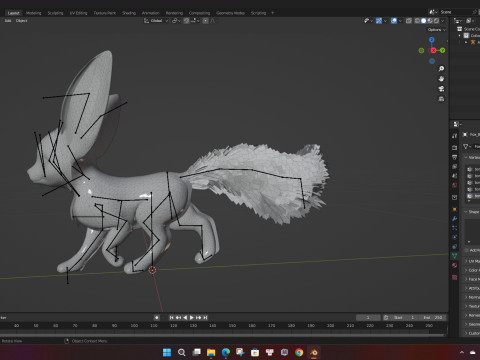Click the current frame number field
The width and height of the screenshot is (480, 360).
[x=368, y=317]
